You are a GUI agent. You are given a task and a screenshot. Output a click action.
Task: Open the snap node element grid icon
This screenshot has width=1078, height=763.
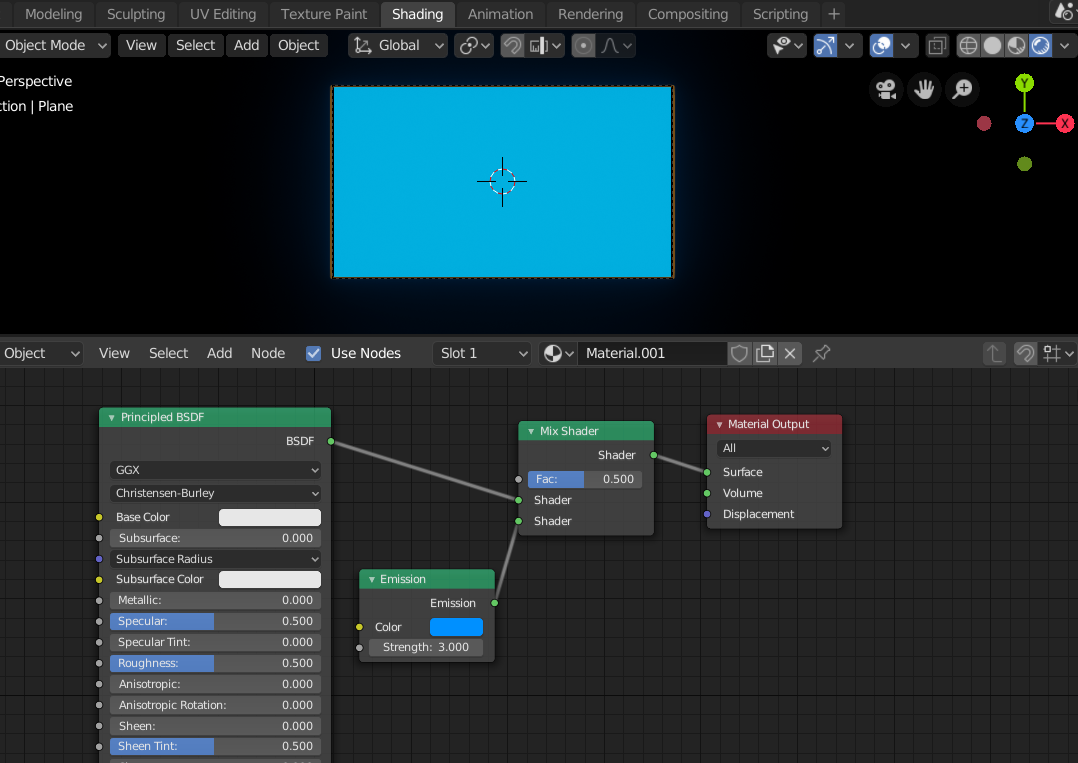(x=1057, y=353)
